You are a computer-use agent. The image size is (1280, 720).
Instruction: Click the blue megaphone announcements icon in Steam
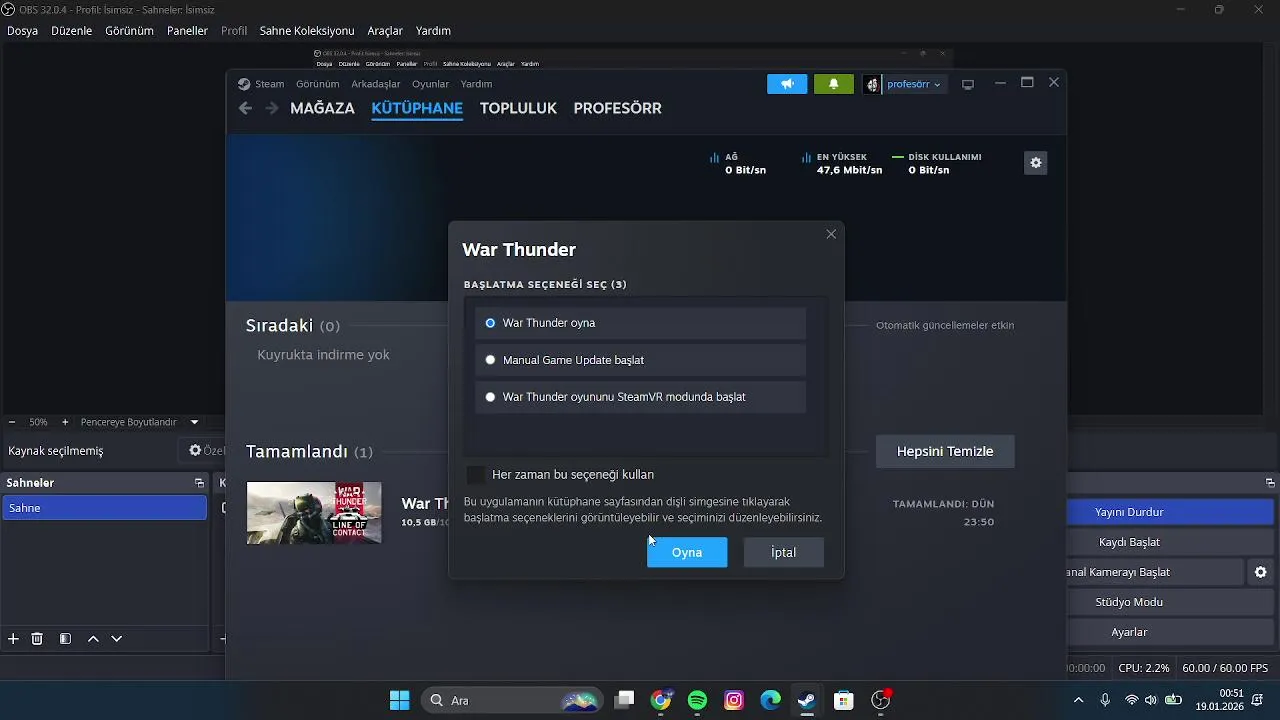(787, 84)
